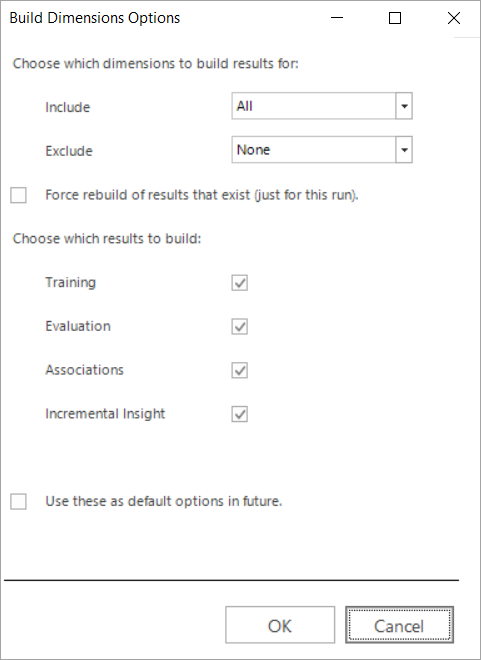Open the Include dropdown arrow
This screenshot has width=481, height=660.
404,106
